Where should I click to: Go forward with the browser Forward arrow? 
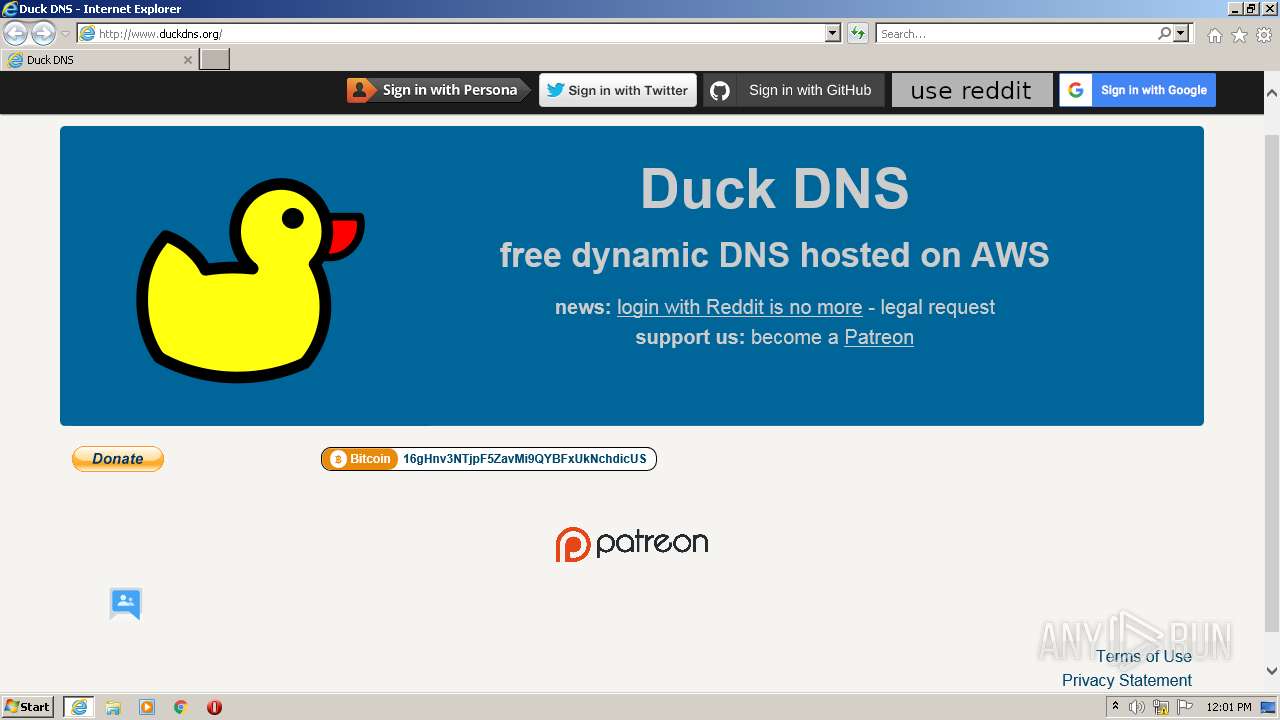click(43, 33)
